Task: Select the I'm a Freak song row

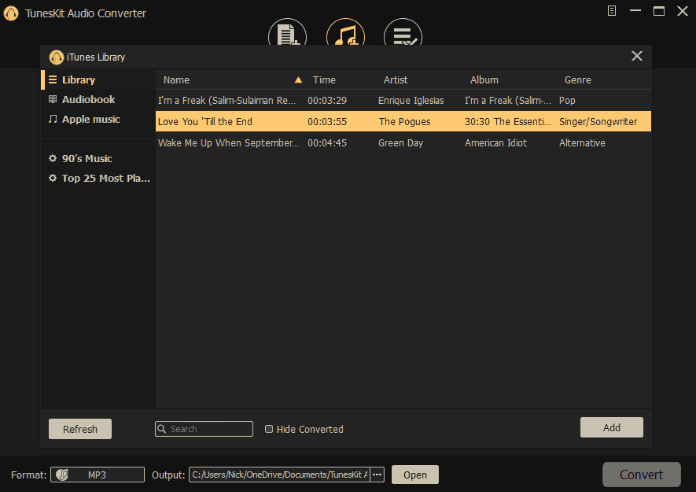Action: coord(403,100)
